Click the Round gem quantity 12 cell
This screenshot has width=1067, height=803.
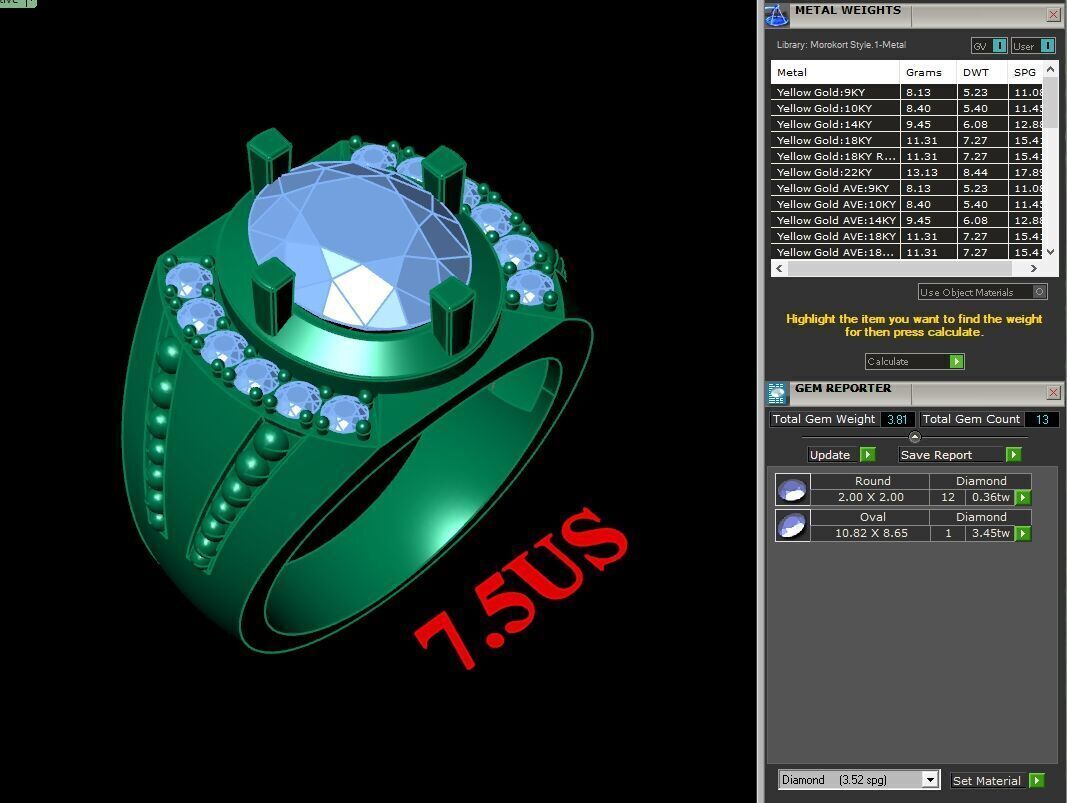[x=948, y=497]
